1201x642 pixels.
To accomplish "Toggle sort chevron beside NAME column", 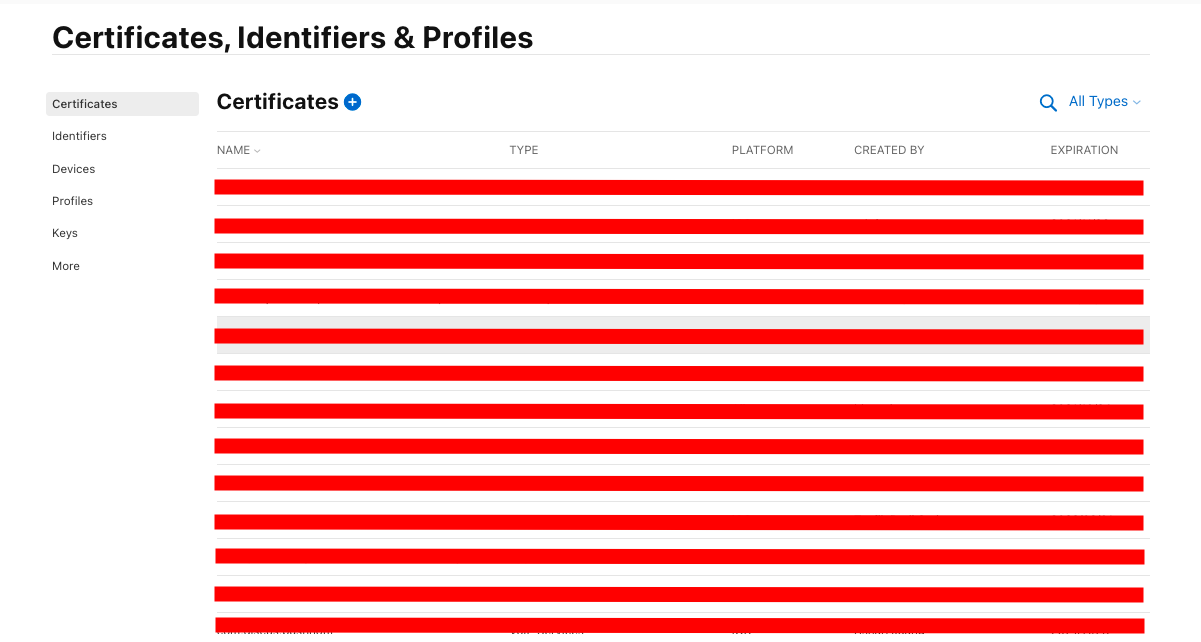I will click(x=257, y=151).
